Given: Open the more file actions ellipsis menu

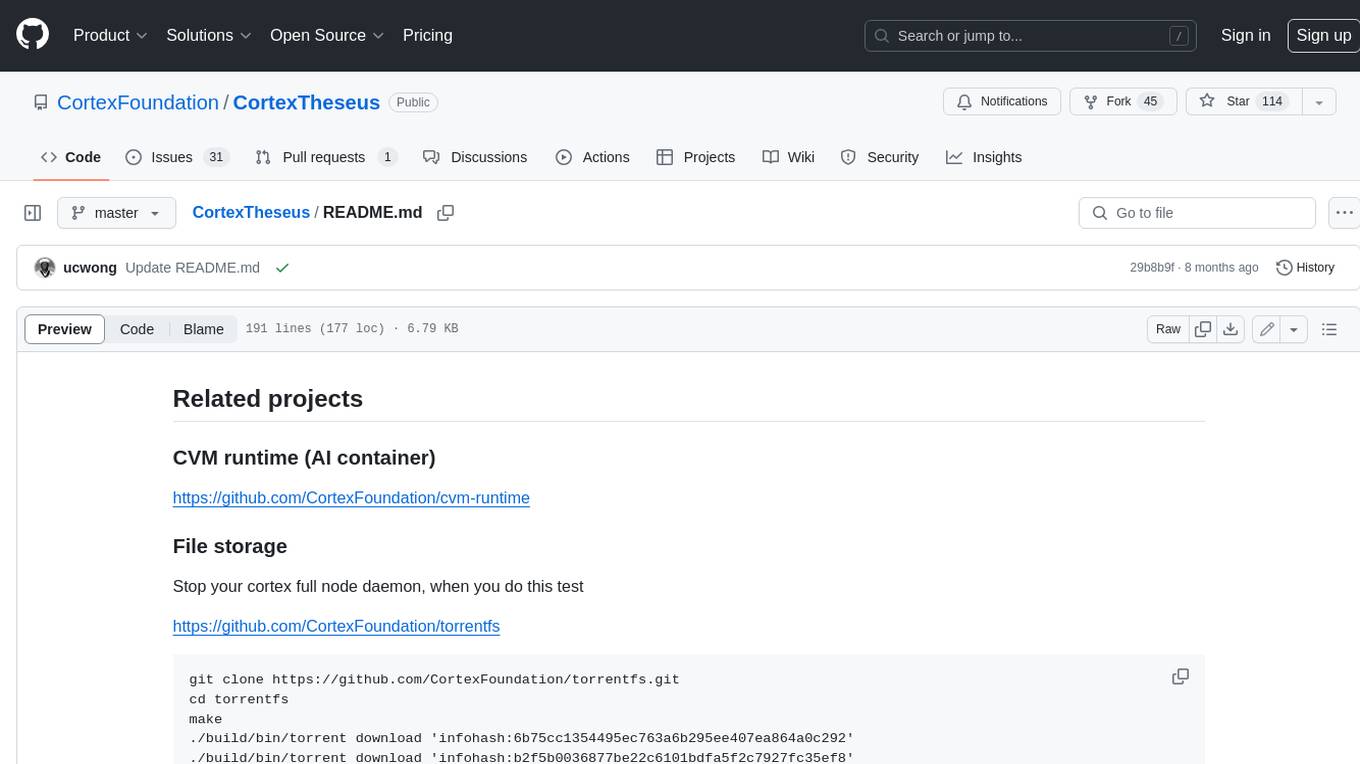Looking at the screenshot, I should (x=1345, y=213).
